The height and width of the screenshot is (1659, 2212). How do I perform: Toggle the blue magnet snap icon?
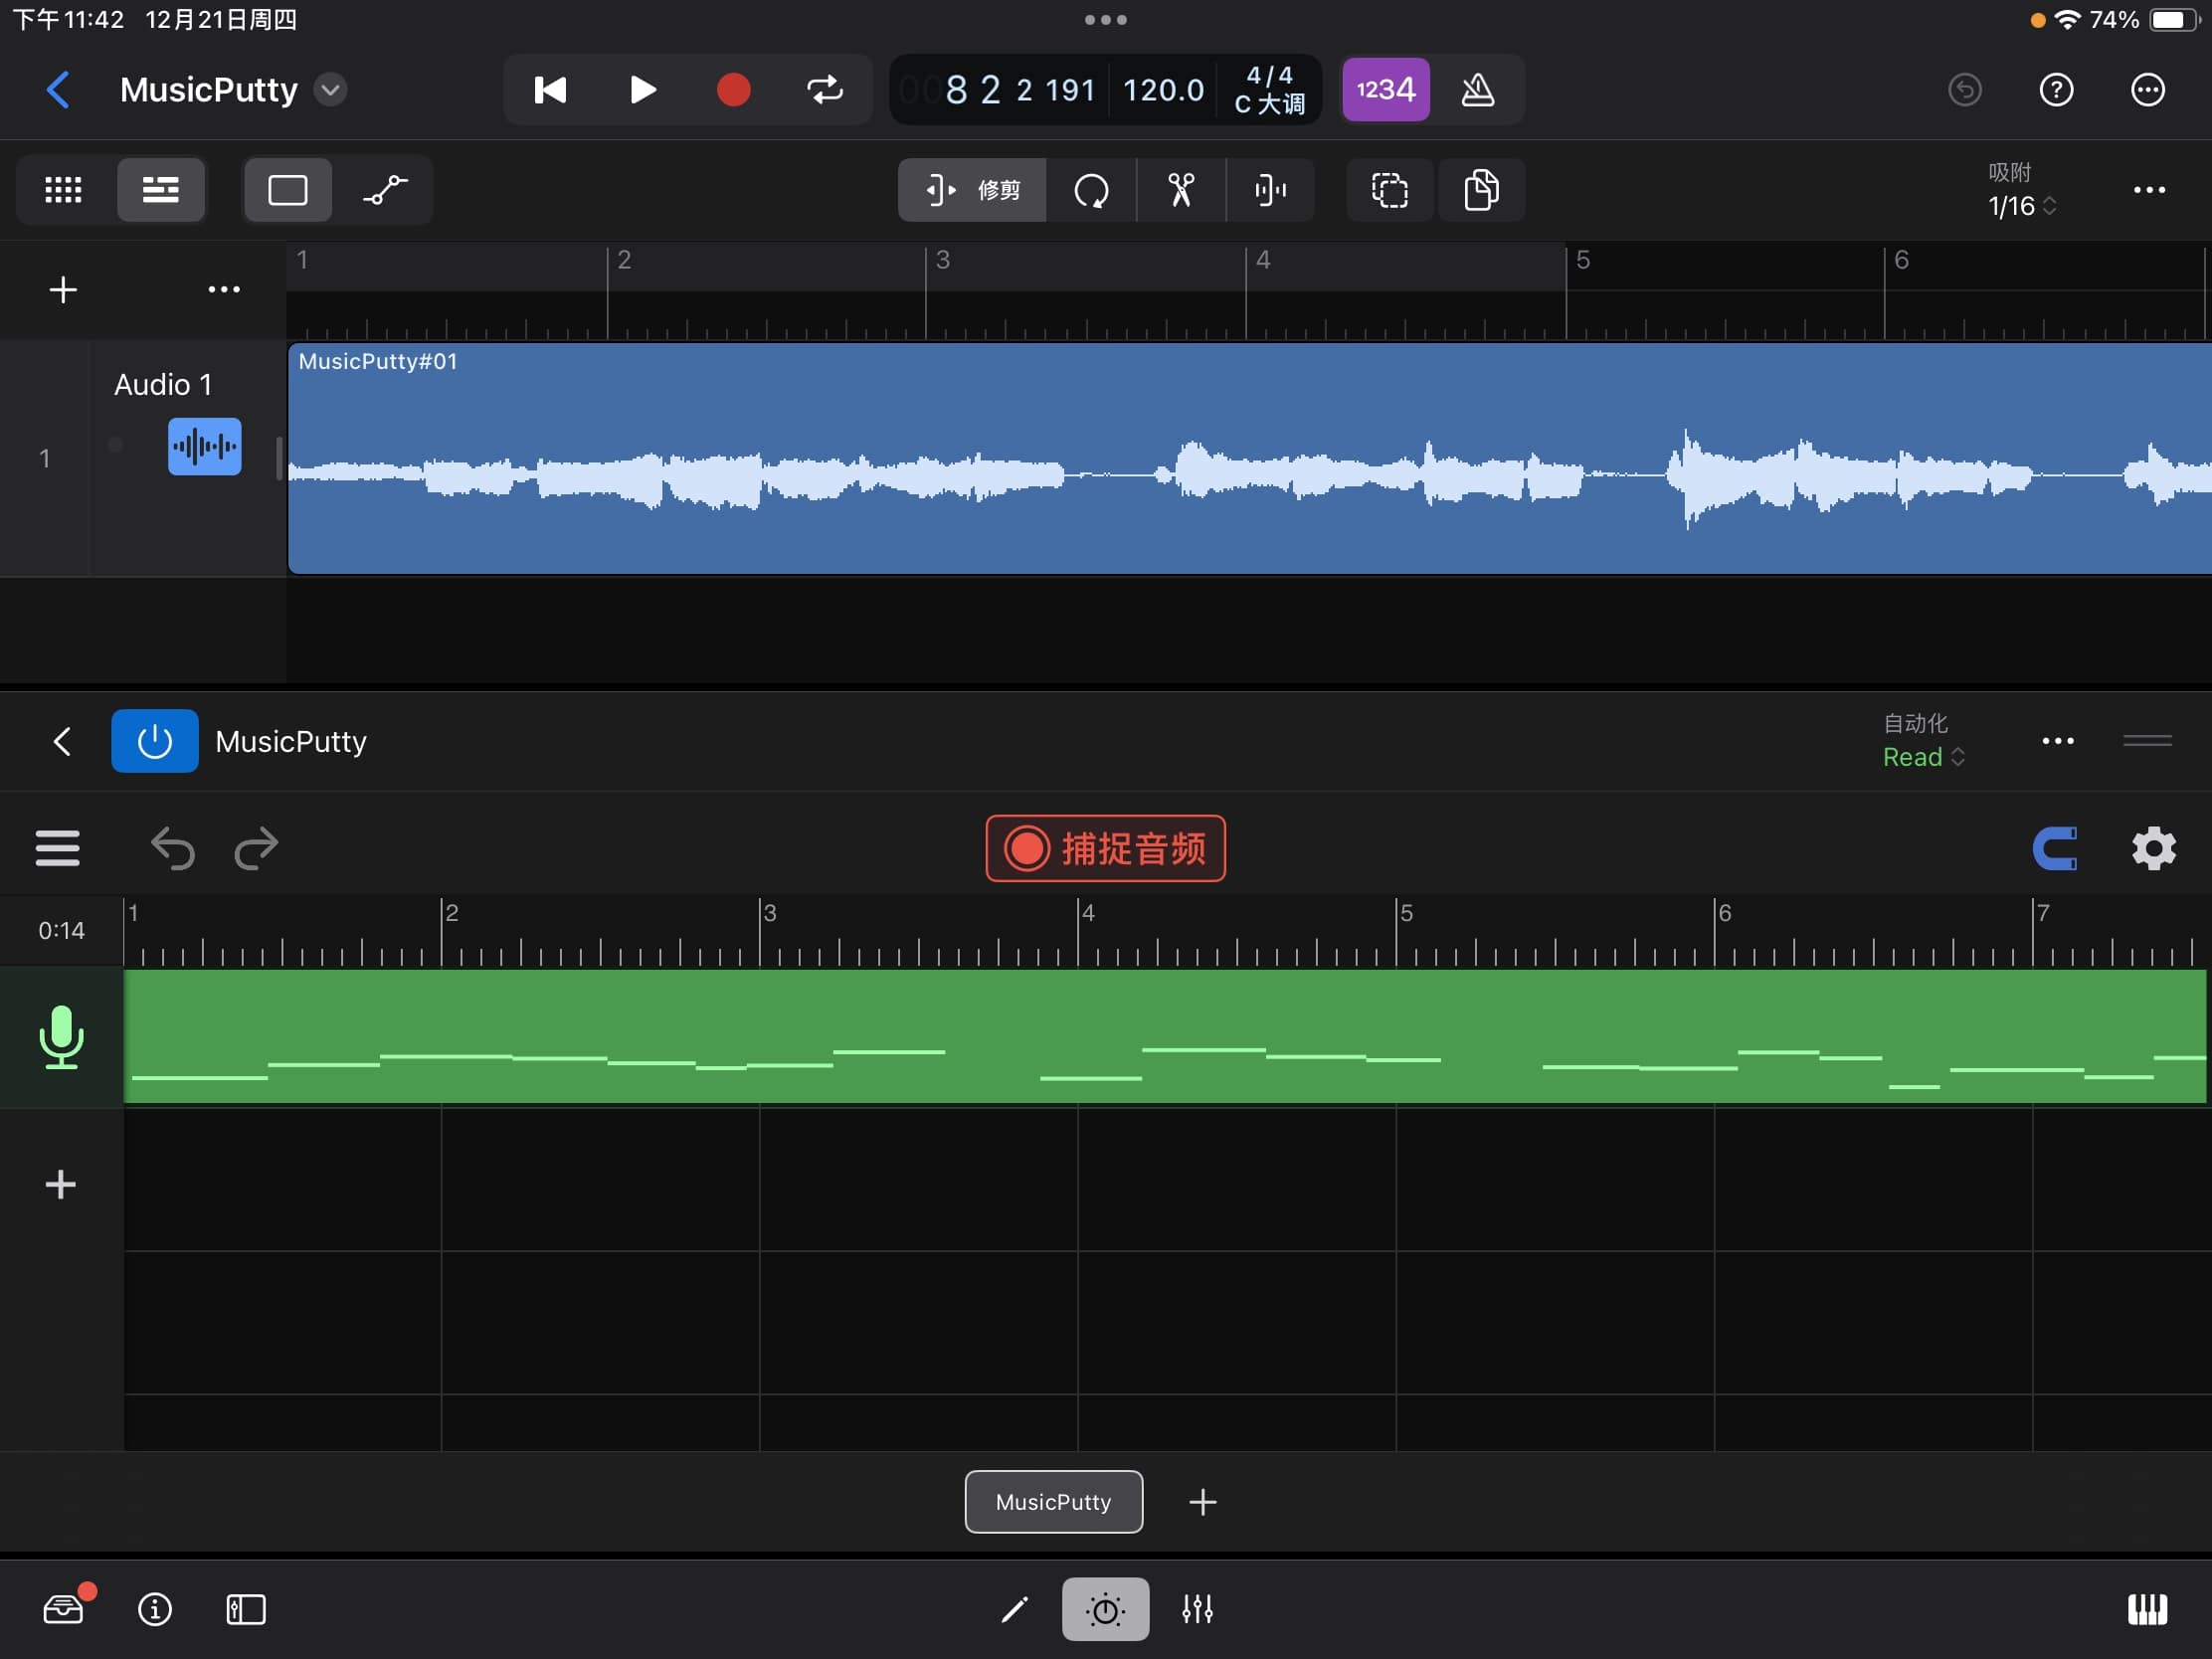2056,848
